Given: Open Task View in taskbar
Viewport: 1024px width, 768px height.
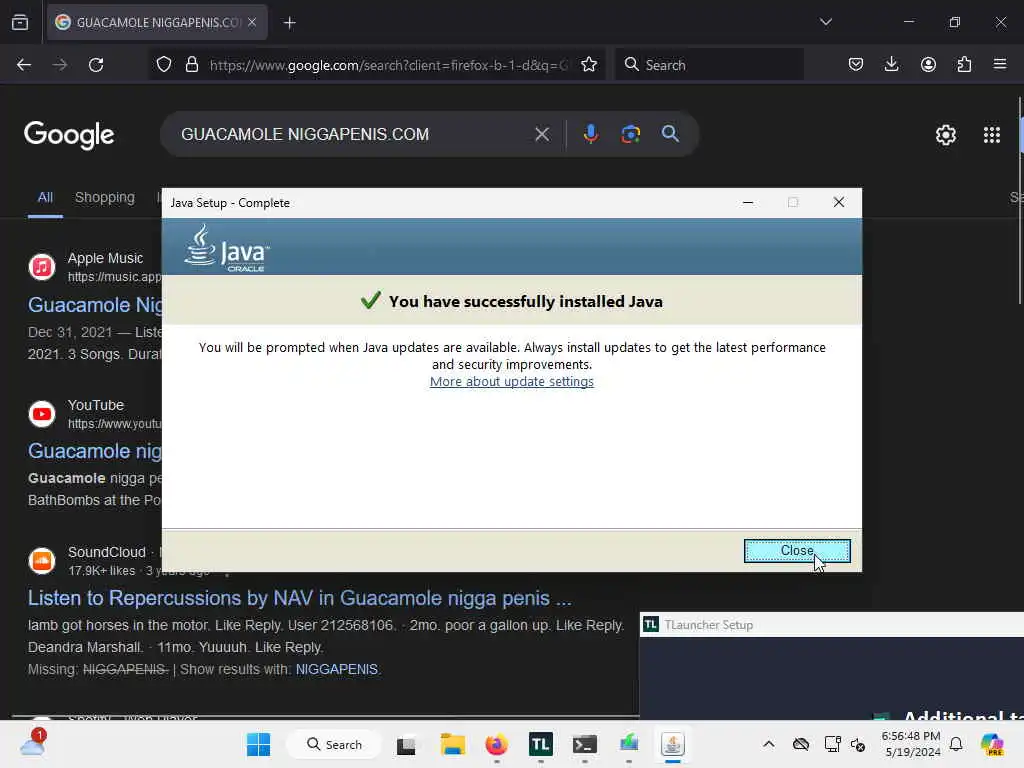Looking at the screenshot, I should [x=406, y=744].
